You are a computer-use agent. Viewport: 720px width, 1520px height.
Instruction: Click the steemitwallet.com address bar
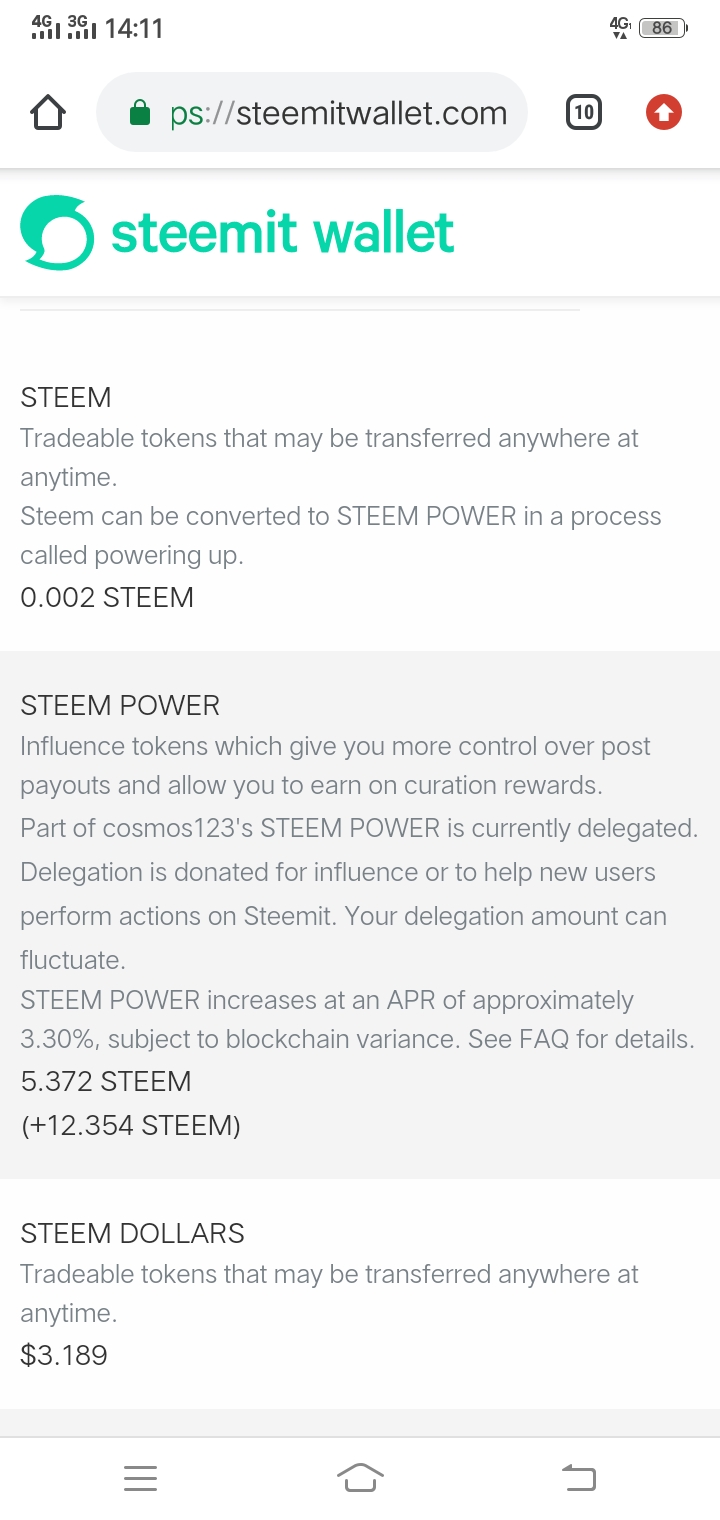(x=338, y=113)
